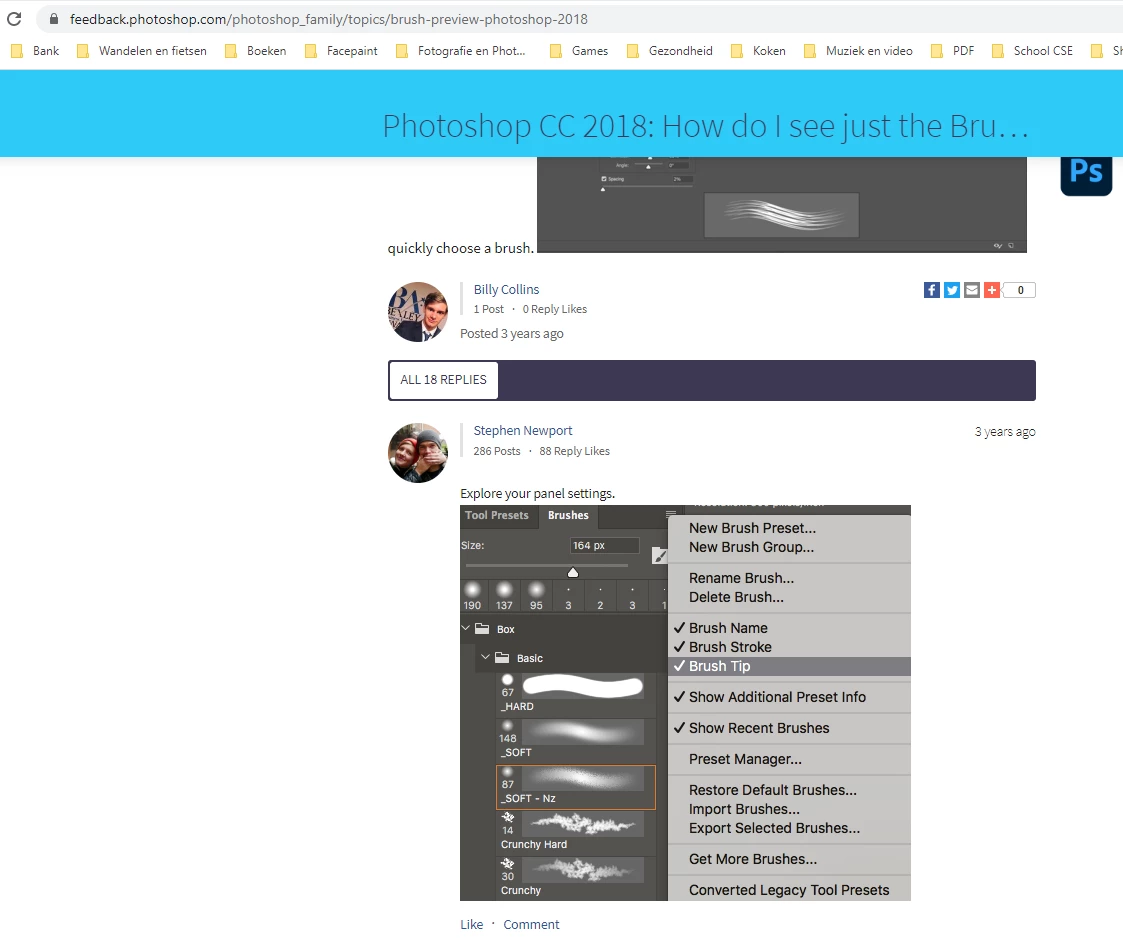
Task: Choose Converted Legacy Tool Presets entry
Action: (789, 890)
